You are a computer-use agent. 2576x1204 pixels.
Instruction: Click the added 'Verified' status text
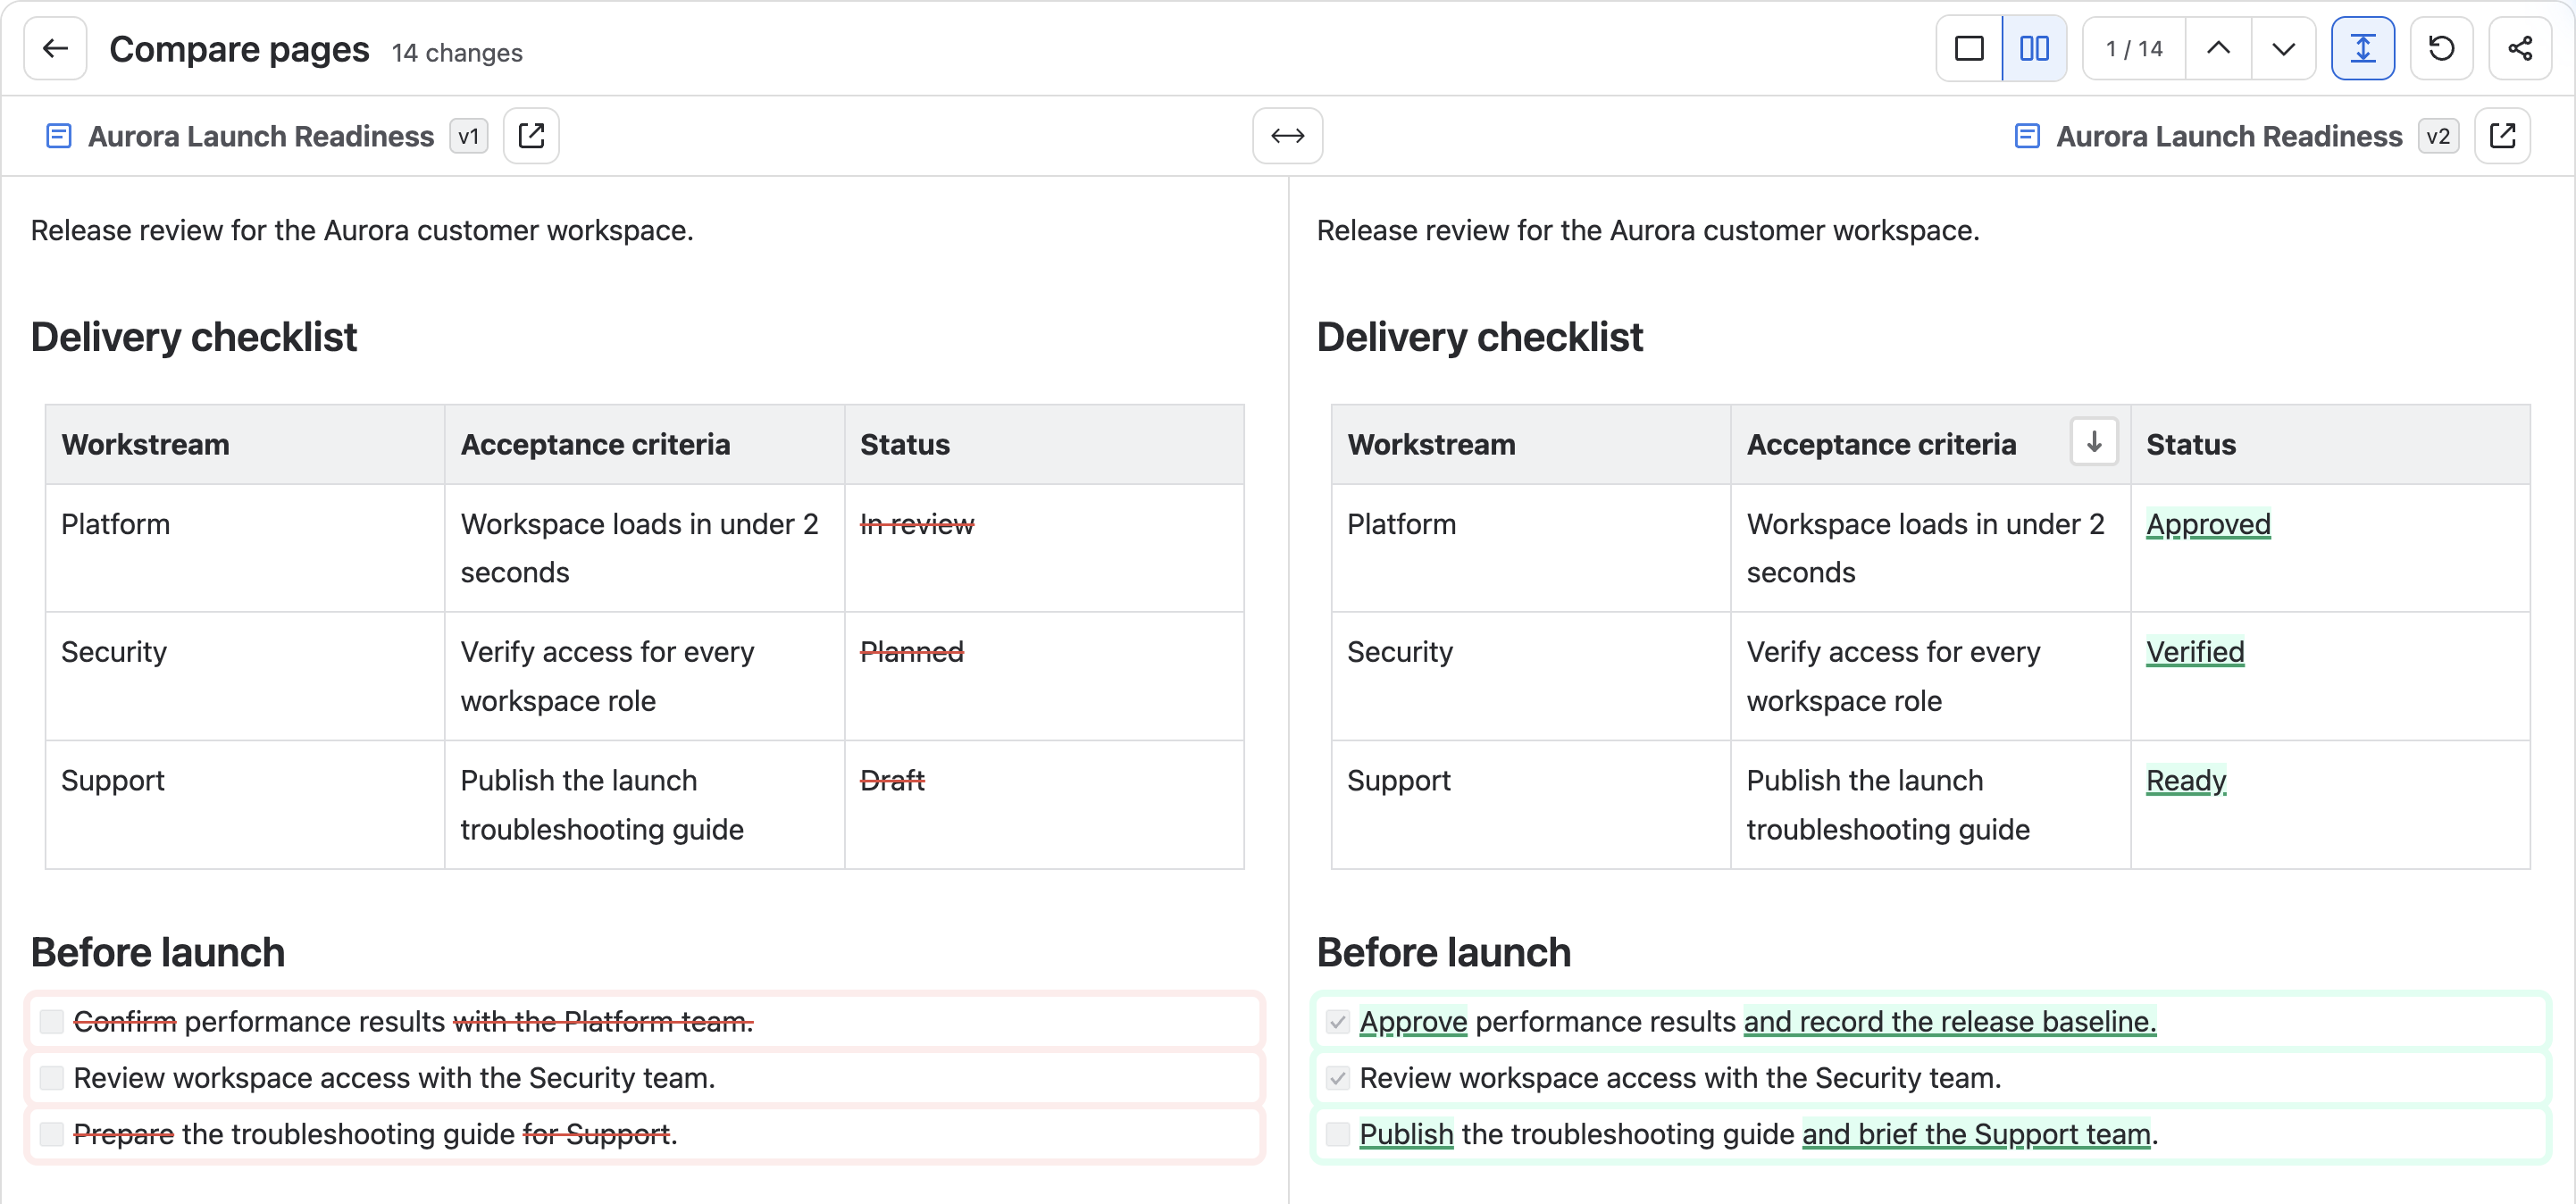[x=2195, y=652]
